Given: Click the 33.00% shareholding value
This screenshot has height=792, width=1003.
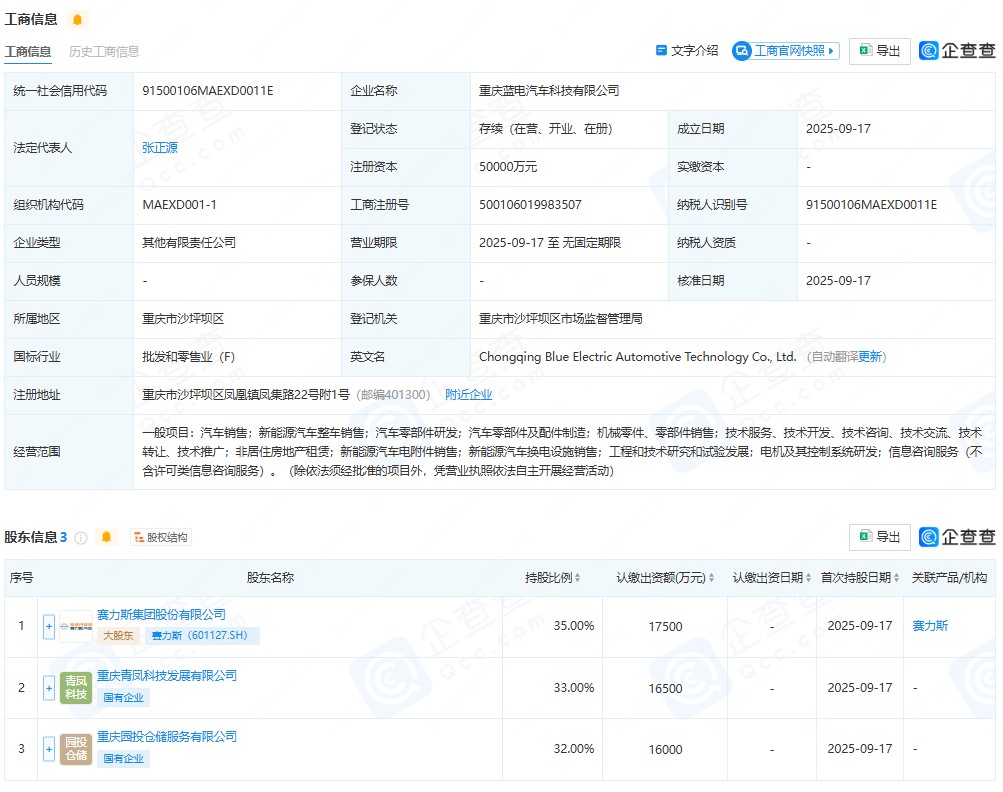Looking at the screenshot, I should [x=574, y=688].
